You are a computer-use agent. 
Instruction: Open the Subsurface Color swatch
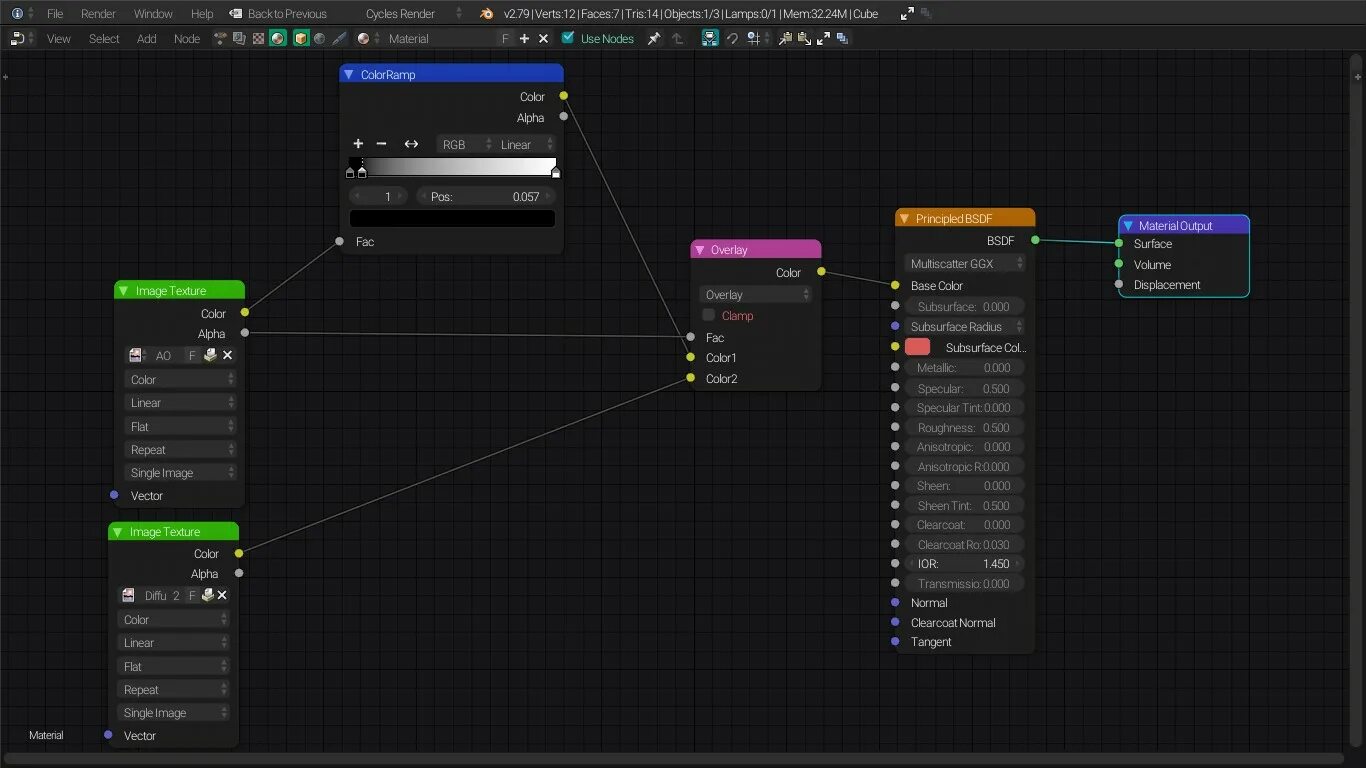point(918,347)
